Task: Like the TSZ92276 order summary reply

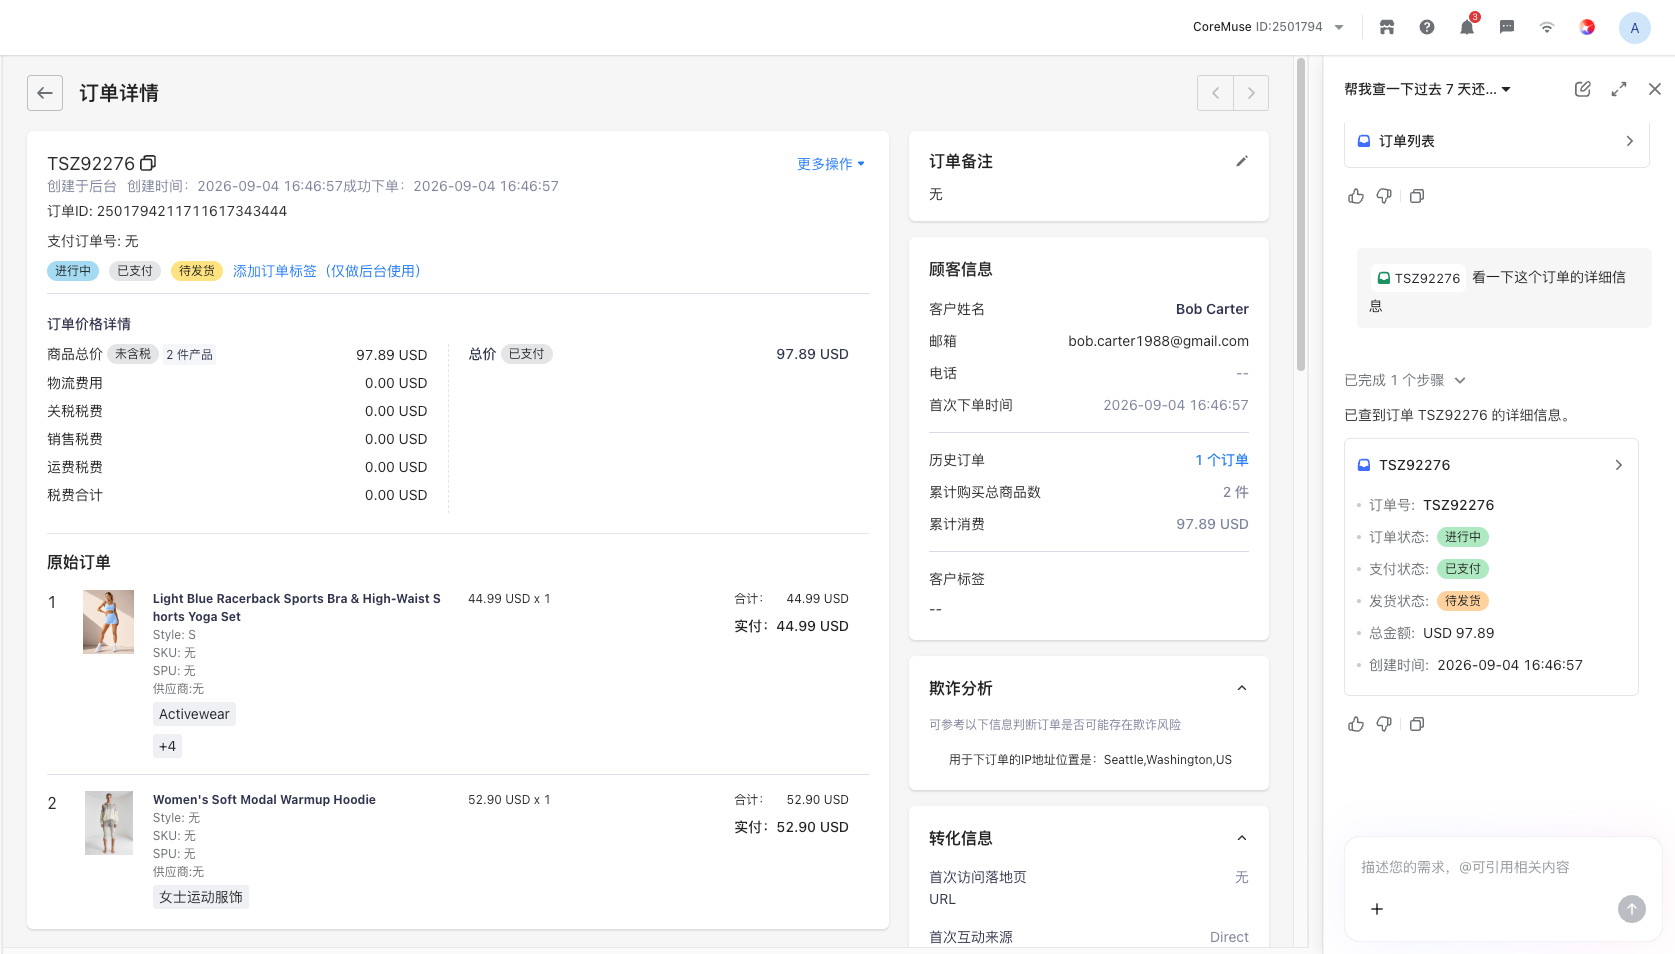Action: pyautogui.click(x=1356, y=724)
